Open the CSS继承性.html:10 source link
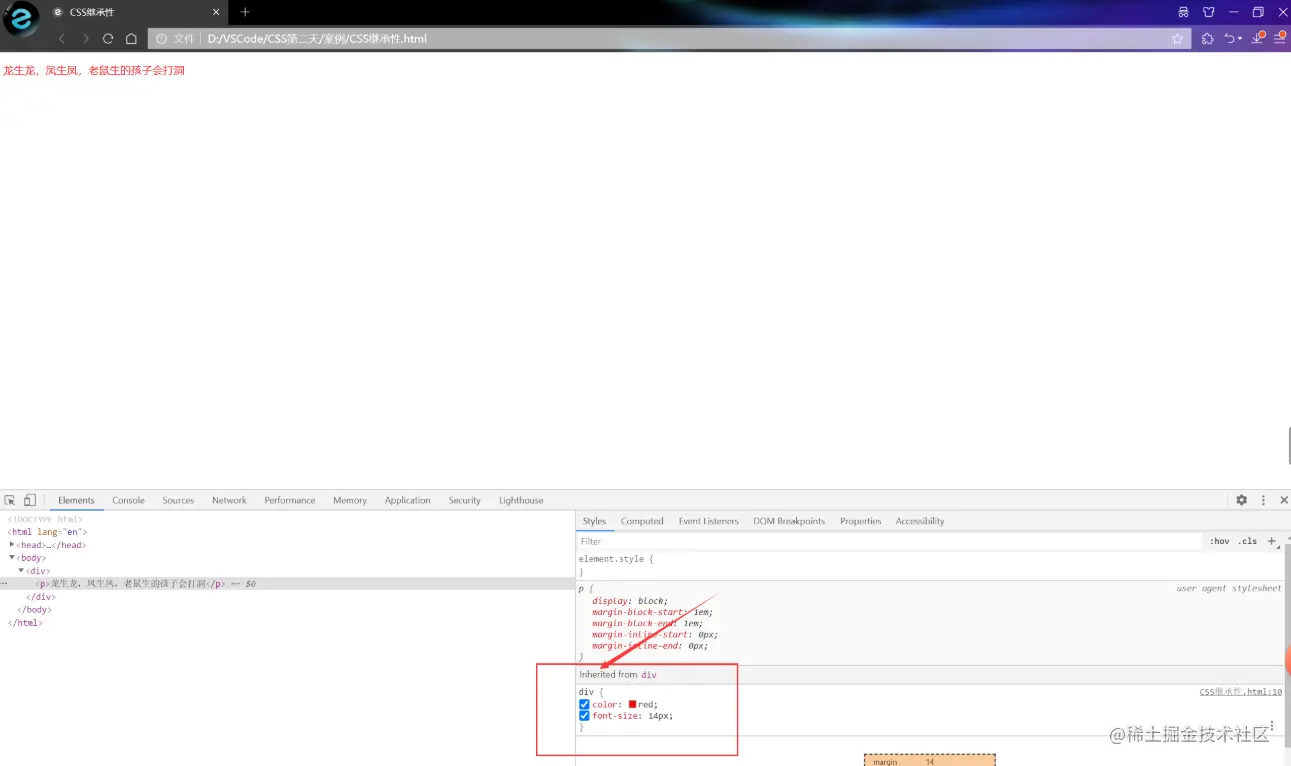 click(1241, 692)
